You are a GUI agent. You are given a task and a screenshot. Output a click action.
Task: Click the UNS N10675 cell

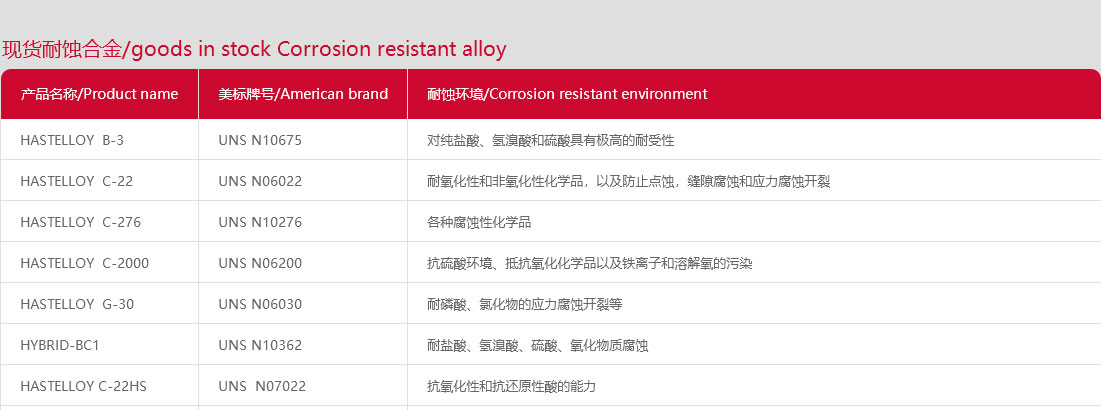(303, 140)
